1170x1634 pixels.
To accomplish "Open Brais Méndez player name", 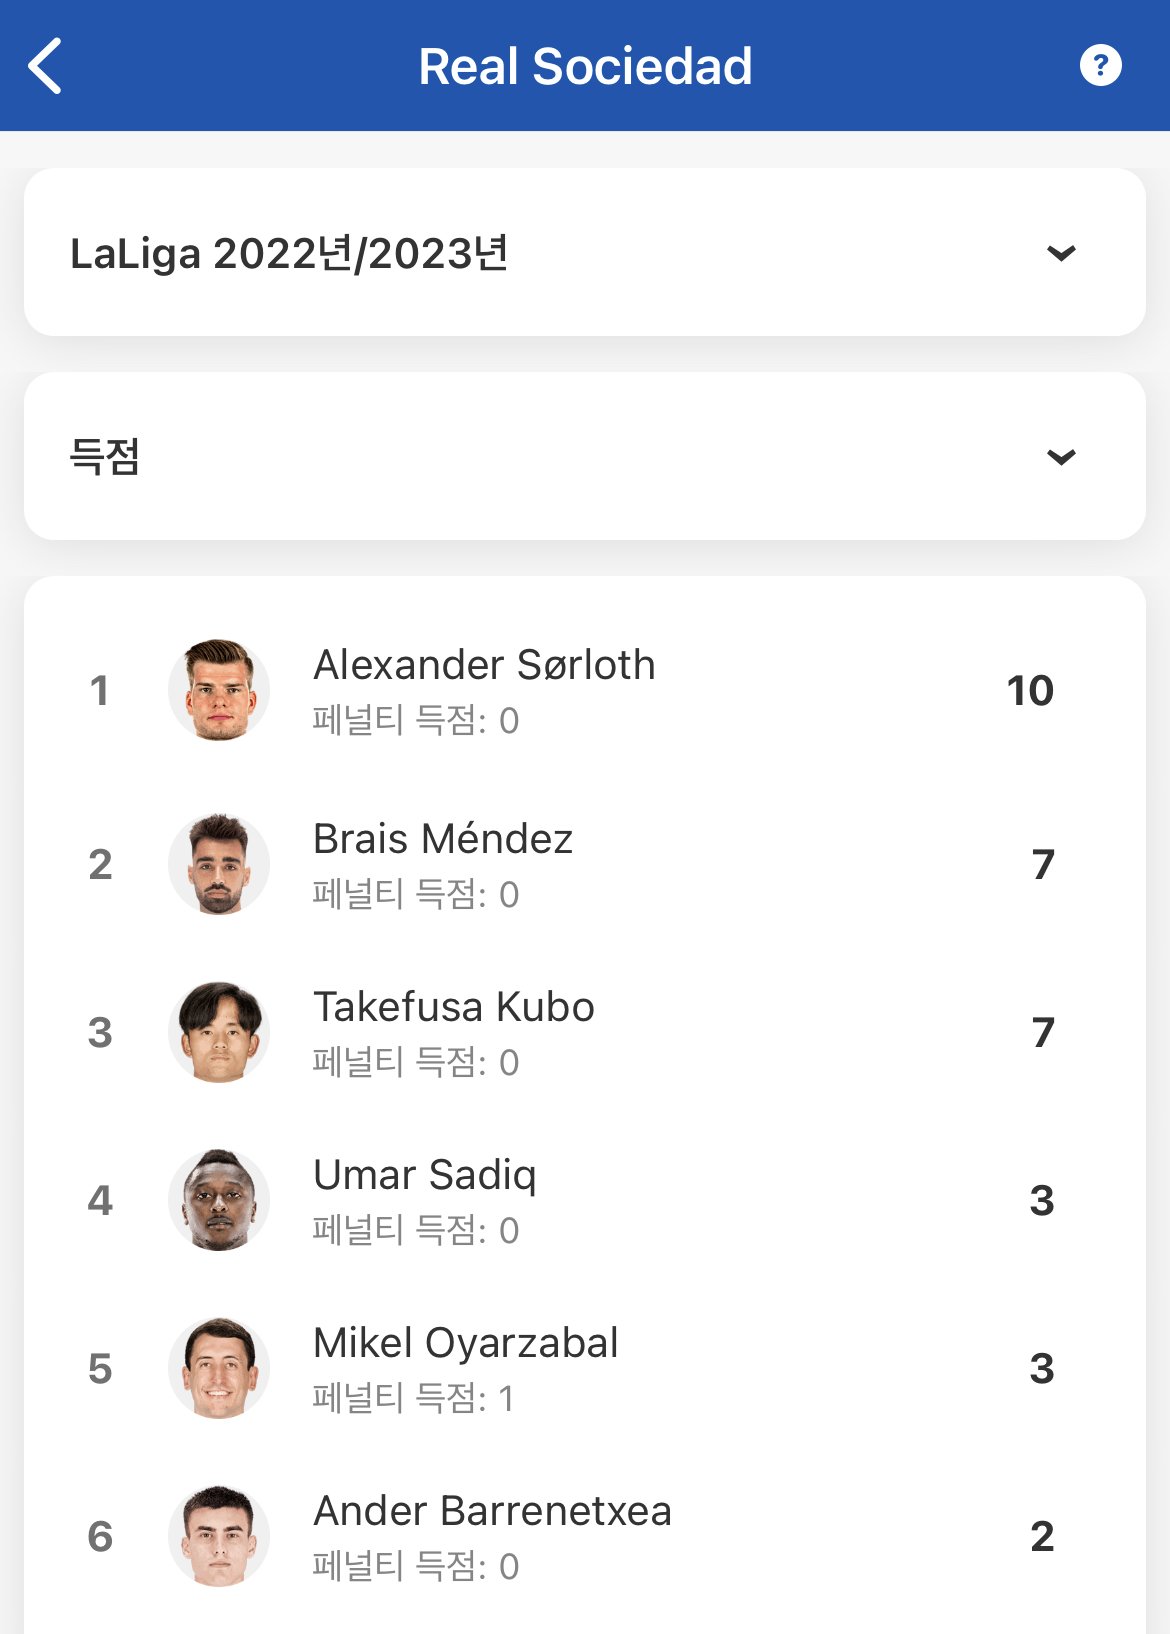I will 443,839.
